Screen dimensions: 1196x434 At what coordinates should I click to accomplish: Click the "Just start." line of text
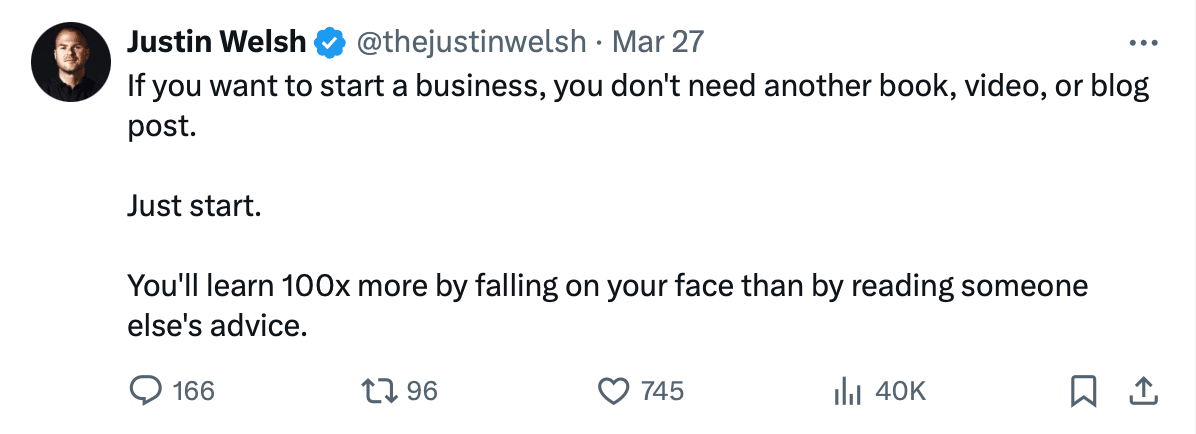193,207
